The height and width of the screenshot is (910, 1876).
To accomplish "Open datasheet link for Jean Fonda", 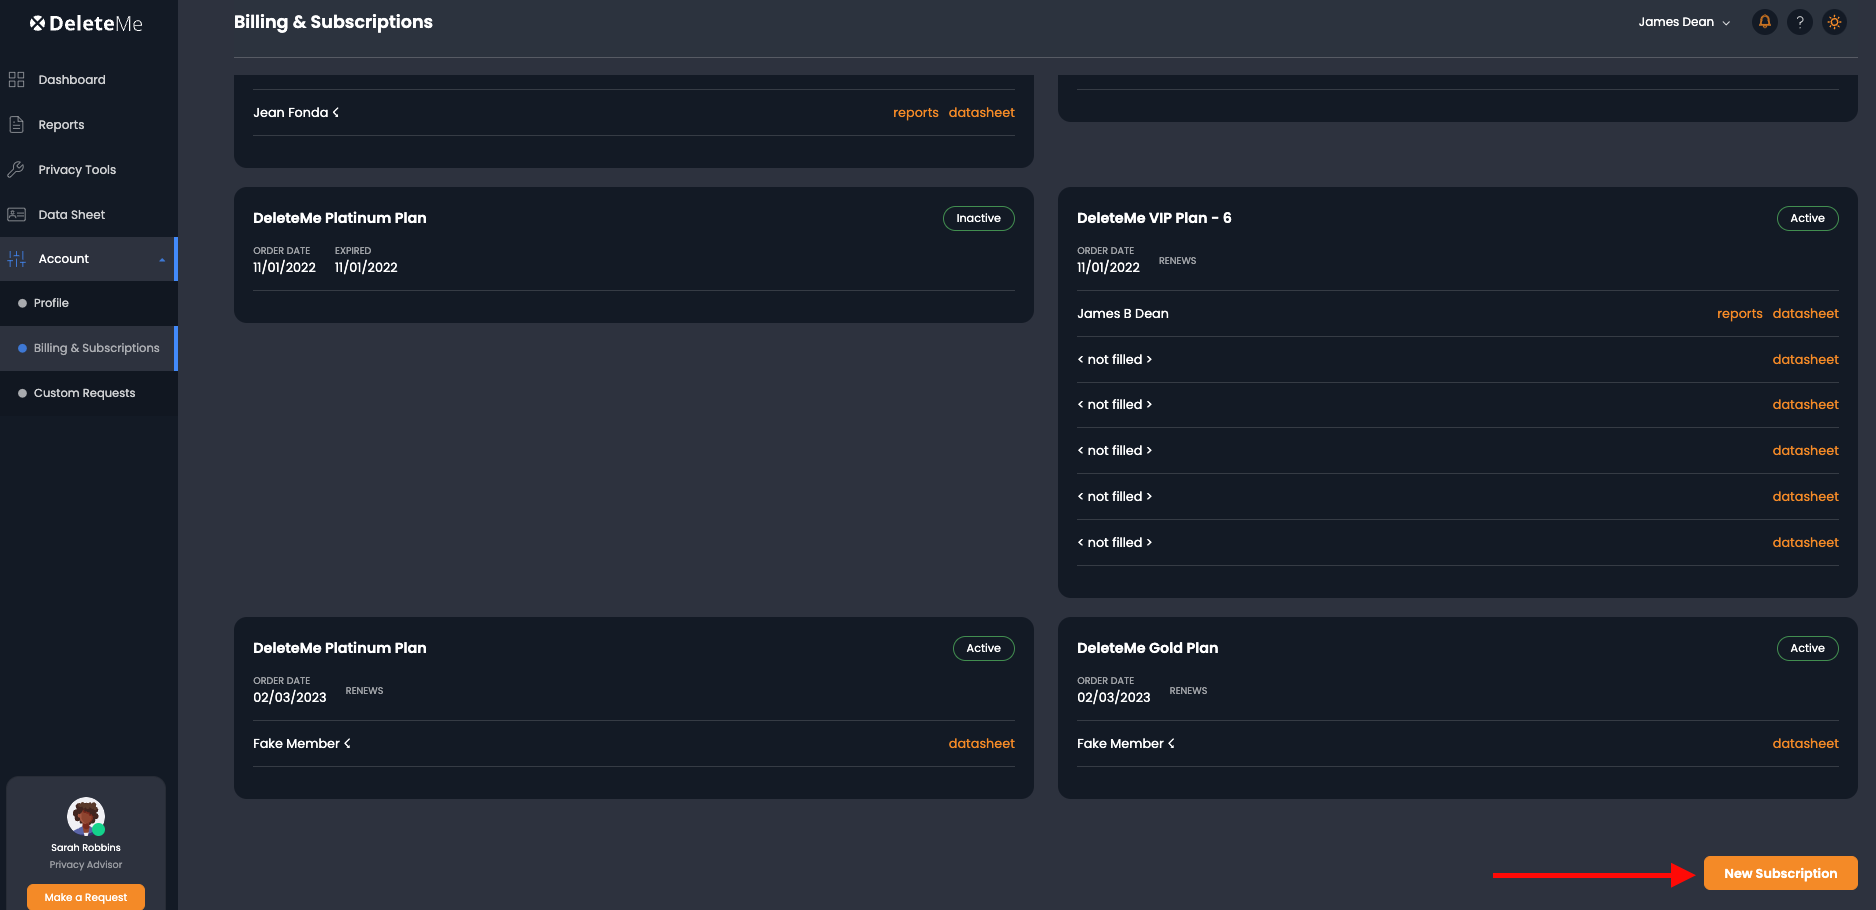I will 981,112.
